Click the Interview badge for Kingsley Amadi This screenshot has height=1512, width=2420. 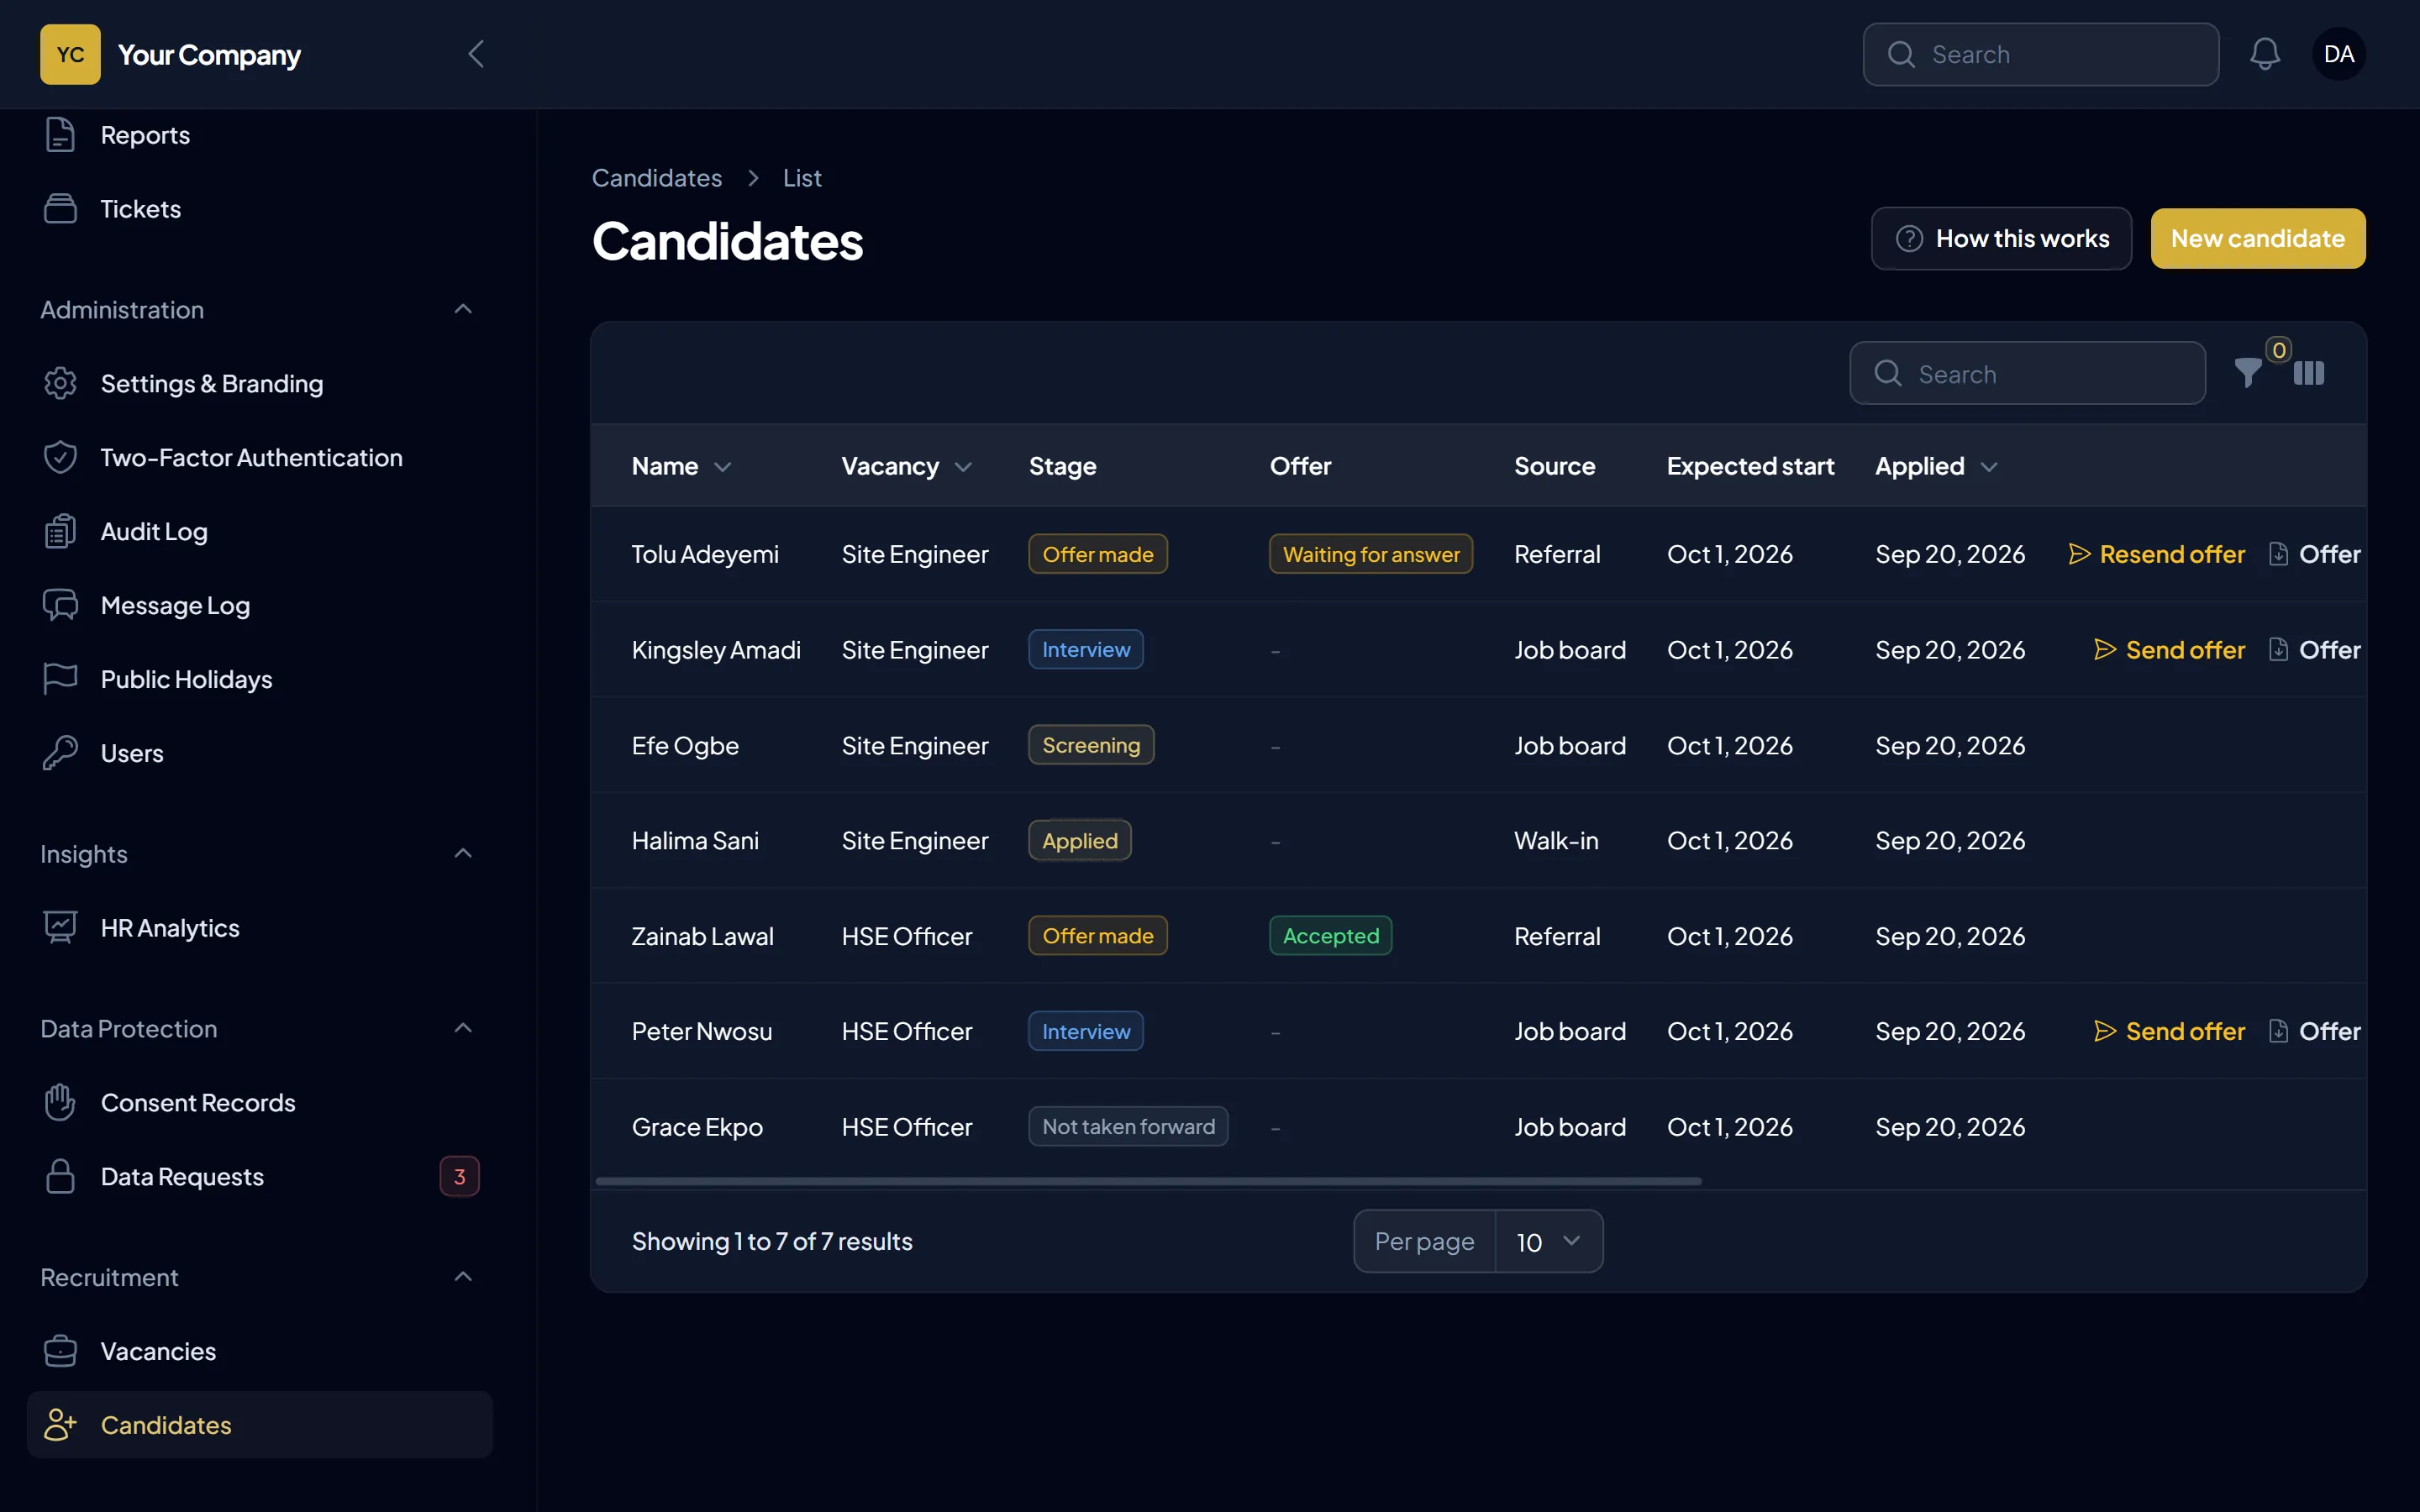tap(1086, 650)
